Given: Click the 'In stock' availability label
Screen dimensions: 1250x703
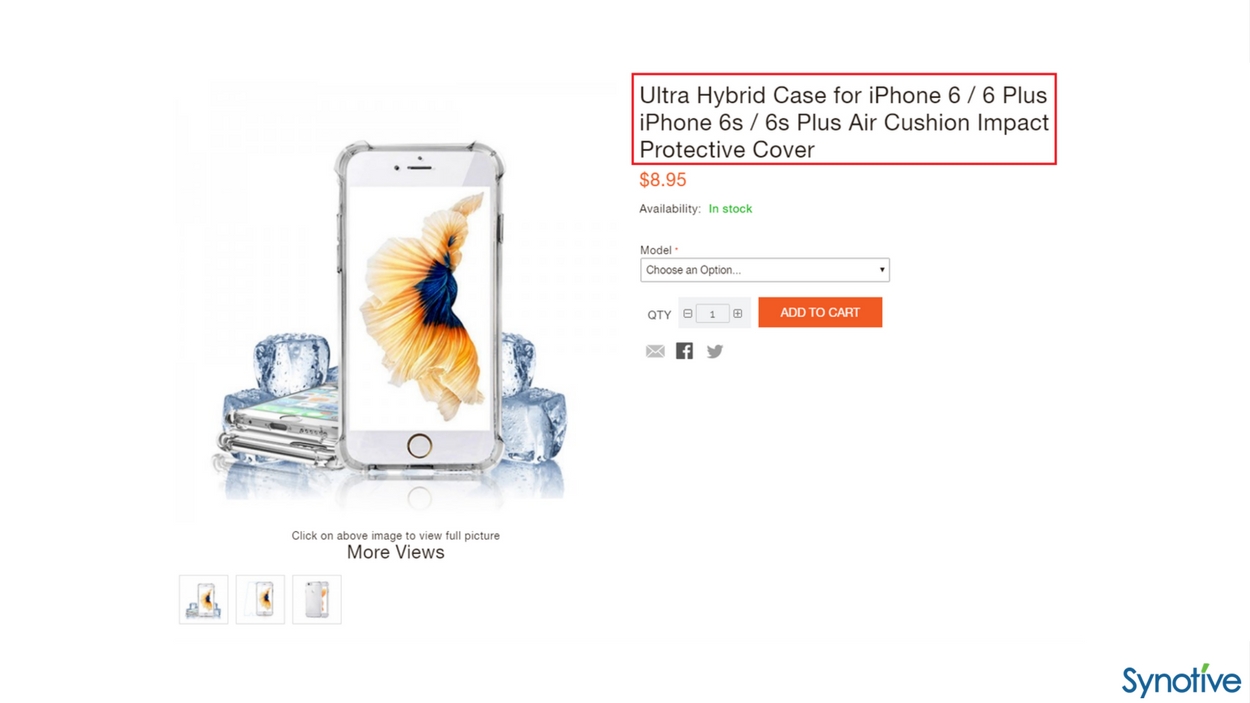Looking at the screenshot, I should point(730,209).
